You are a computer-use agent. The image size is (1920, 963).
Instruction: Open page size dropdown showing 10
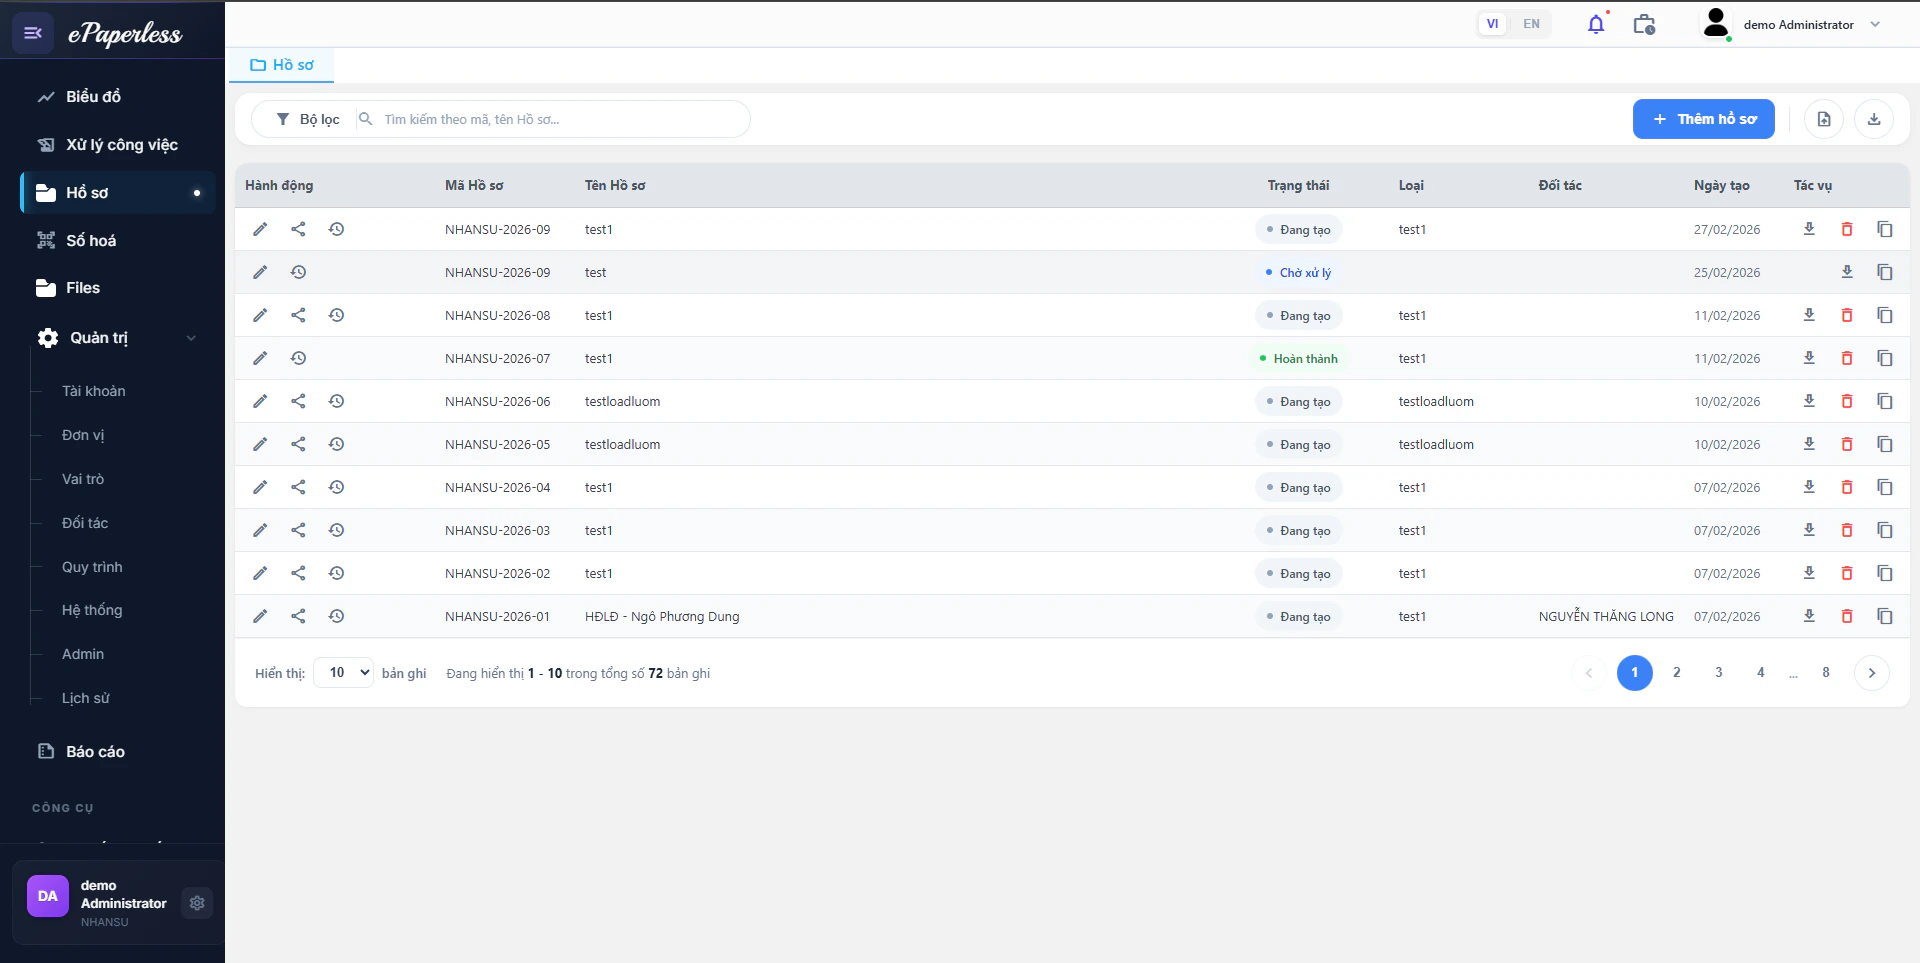click(x=344, y=673)
